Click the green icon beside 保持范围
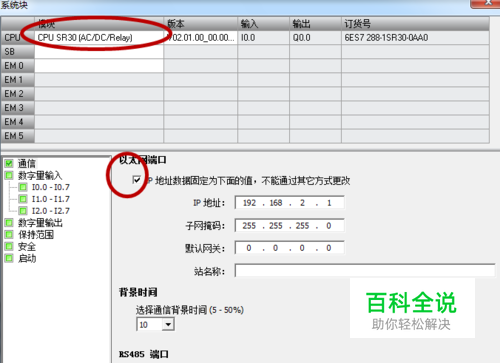This screenshot has width=500, height=363. click(9, 235)
